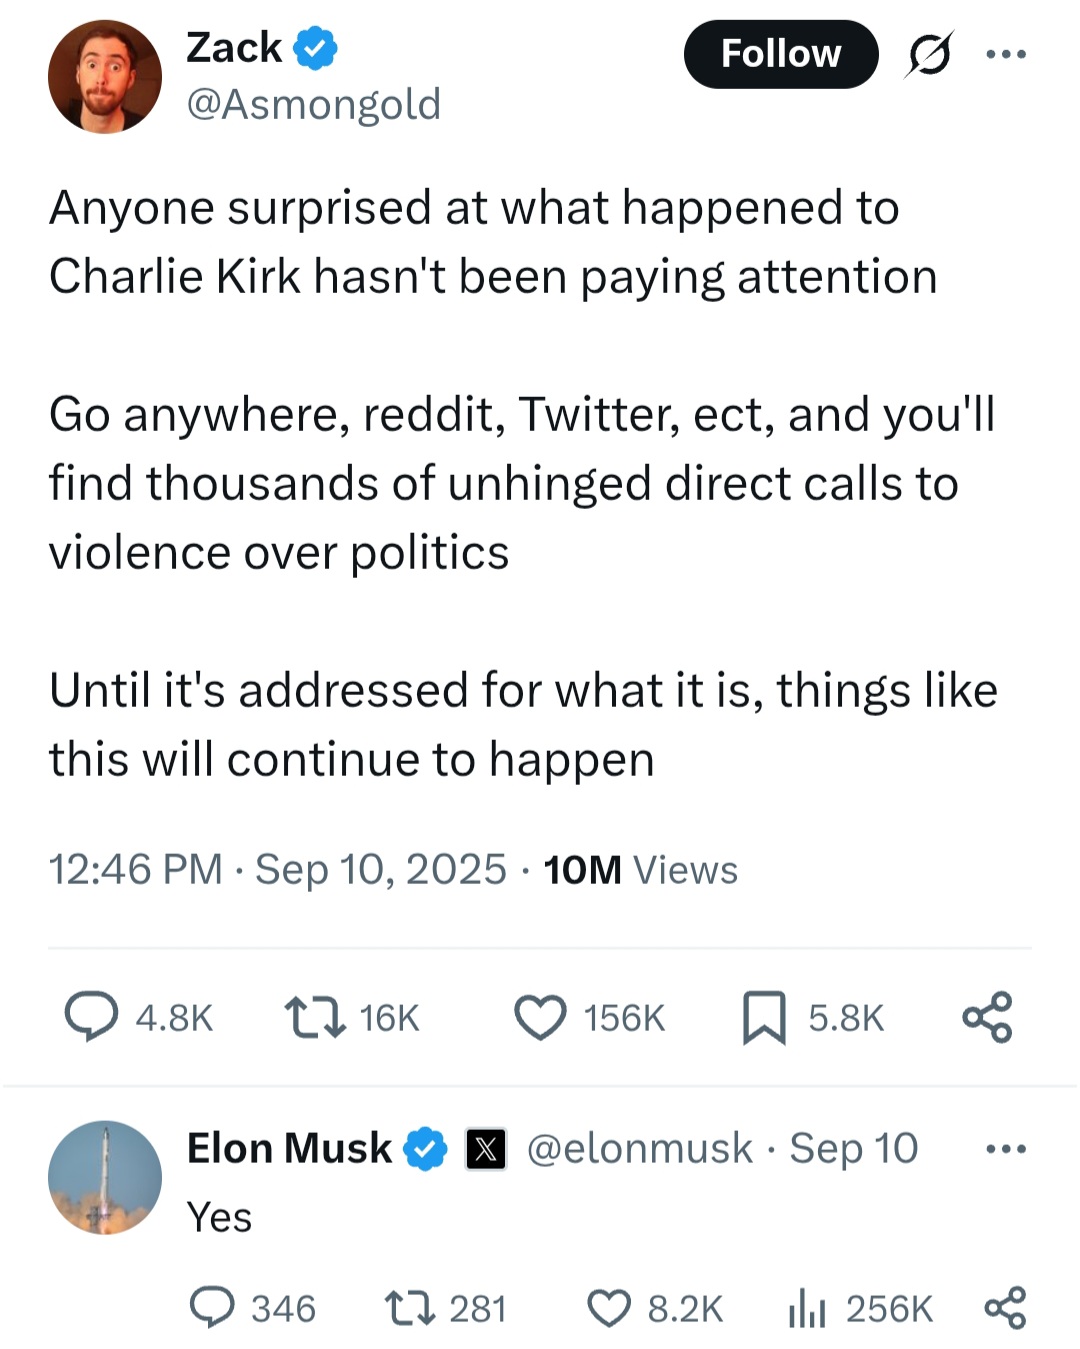1080x1349 pixels.
Task: Open more options on Zack's post
Action: [x=1005, y=54]
